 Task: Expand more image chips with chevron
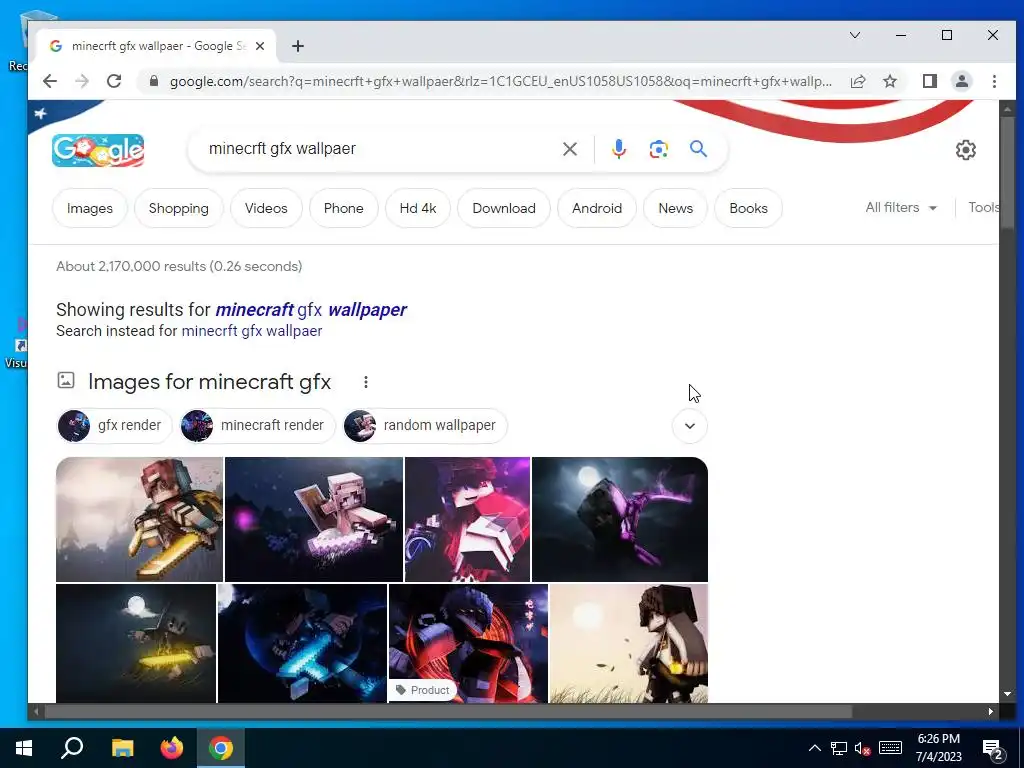690,426
